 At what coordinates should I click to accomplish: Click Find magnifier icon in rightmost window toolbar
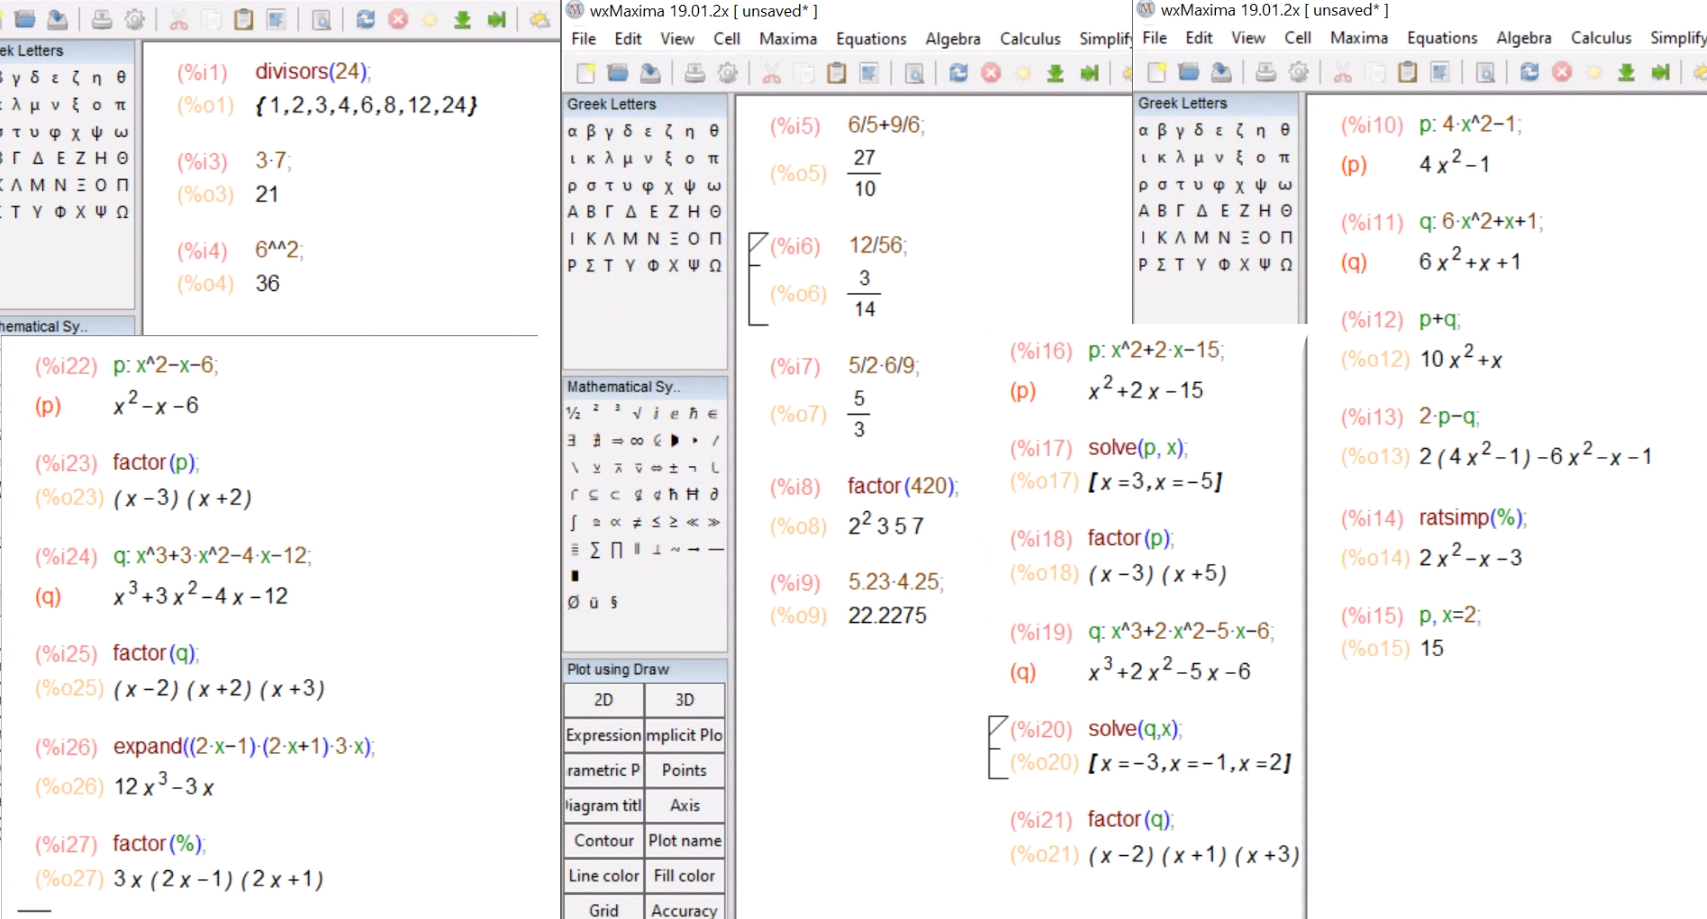click(x=1485, y=72)
